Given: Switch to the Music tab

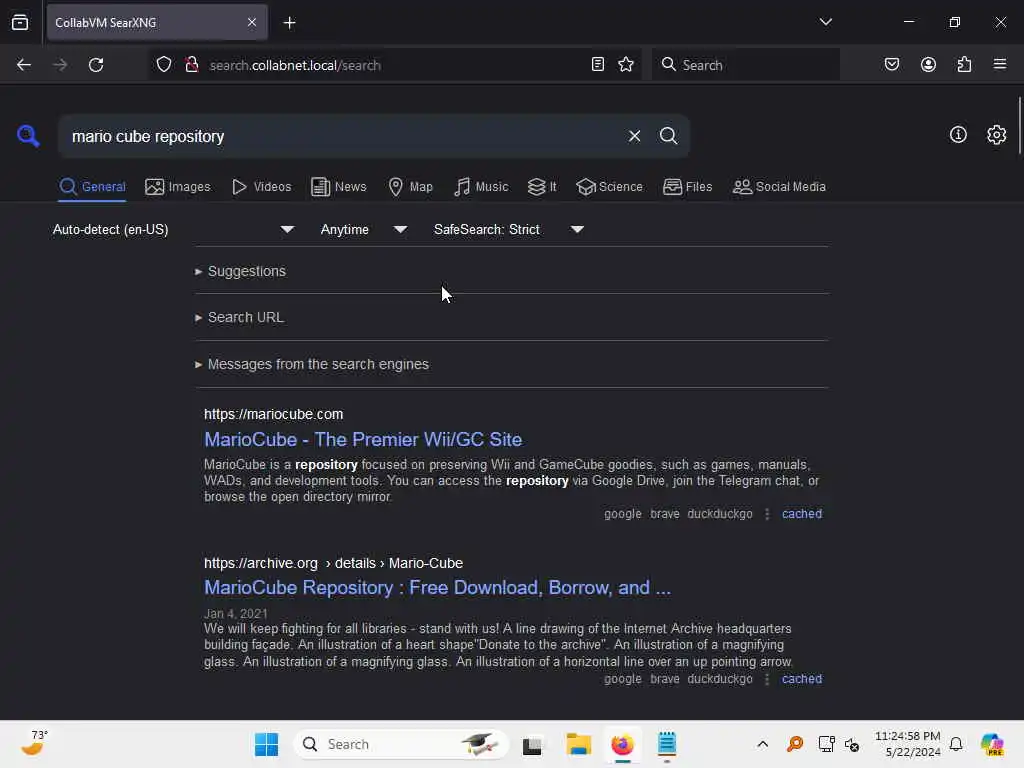Looking at the screenshot, I should click(x=481, y=187).
